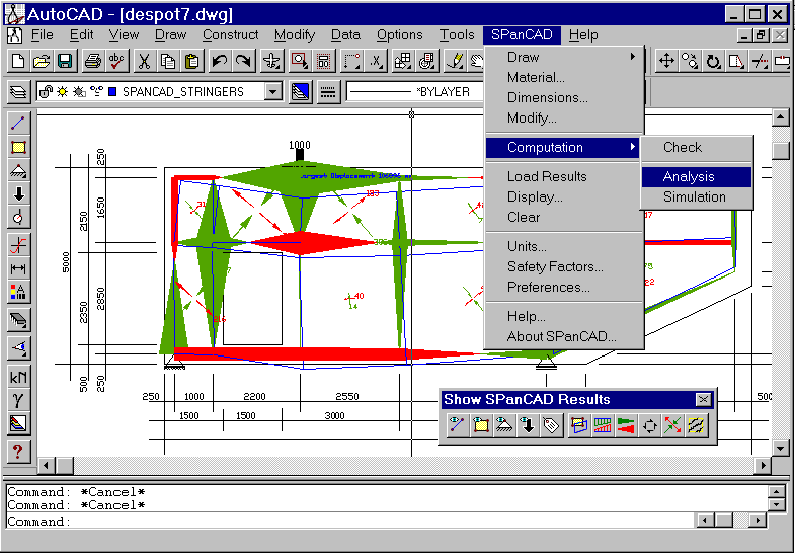The height and width of the screenshot is (553, 795).
Task: Open the View menu
Action: click(x=123, y=35)
